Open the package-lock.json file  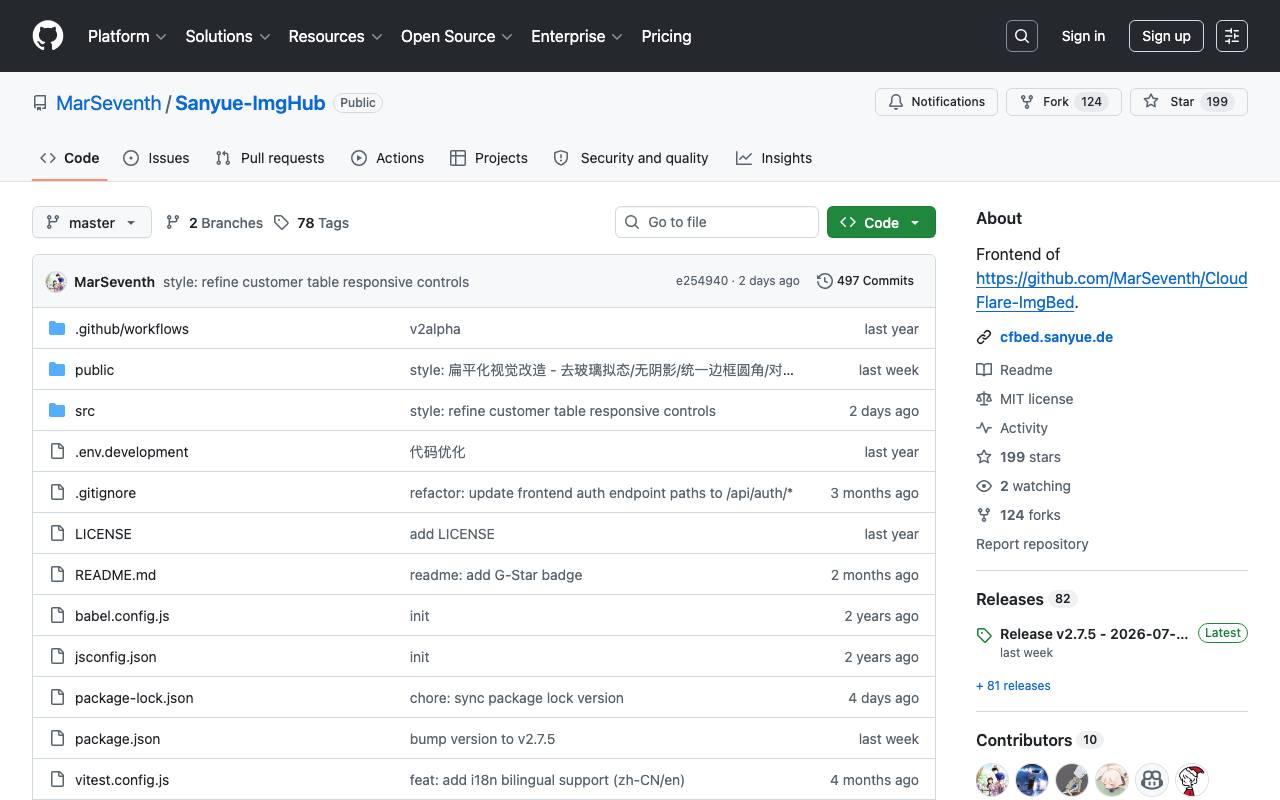[134, 698]
